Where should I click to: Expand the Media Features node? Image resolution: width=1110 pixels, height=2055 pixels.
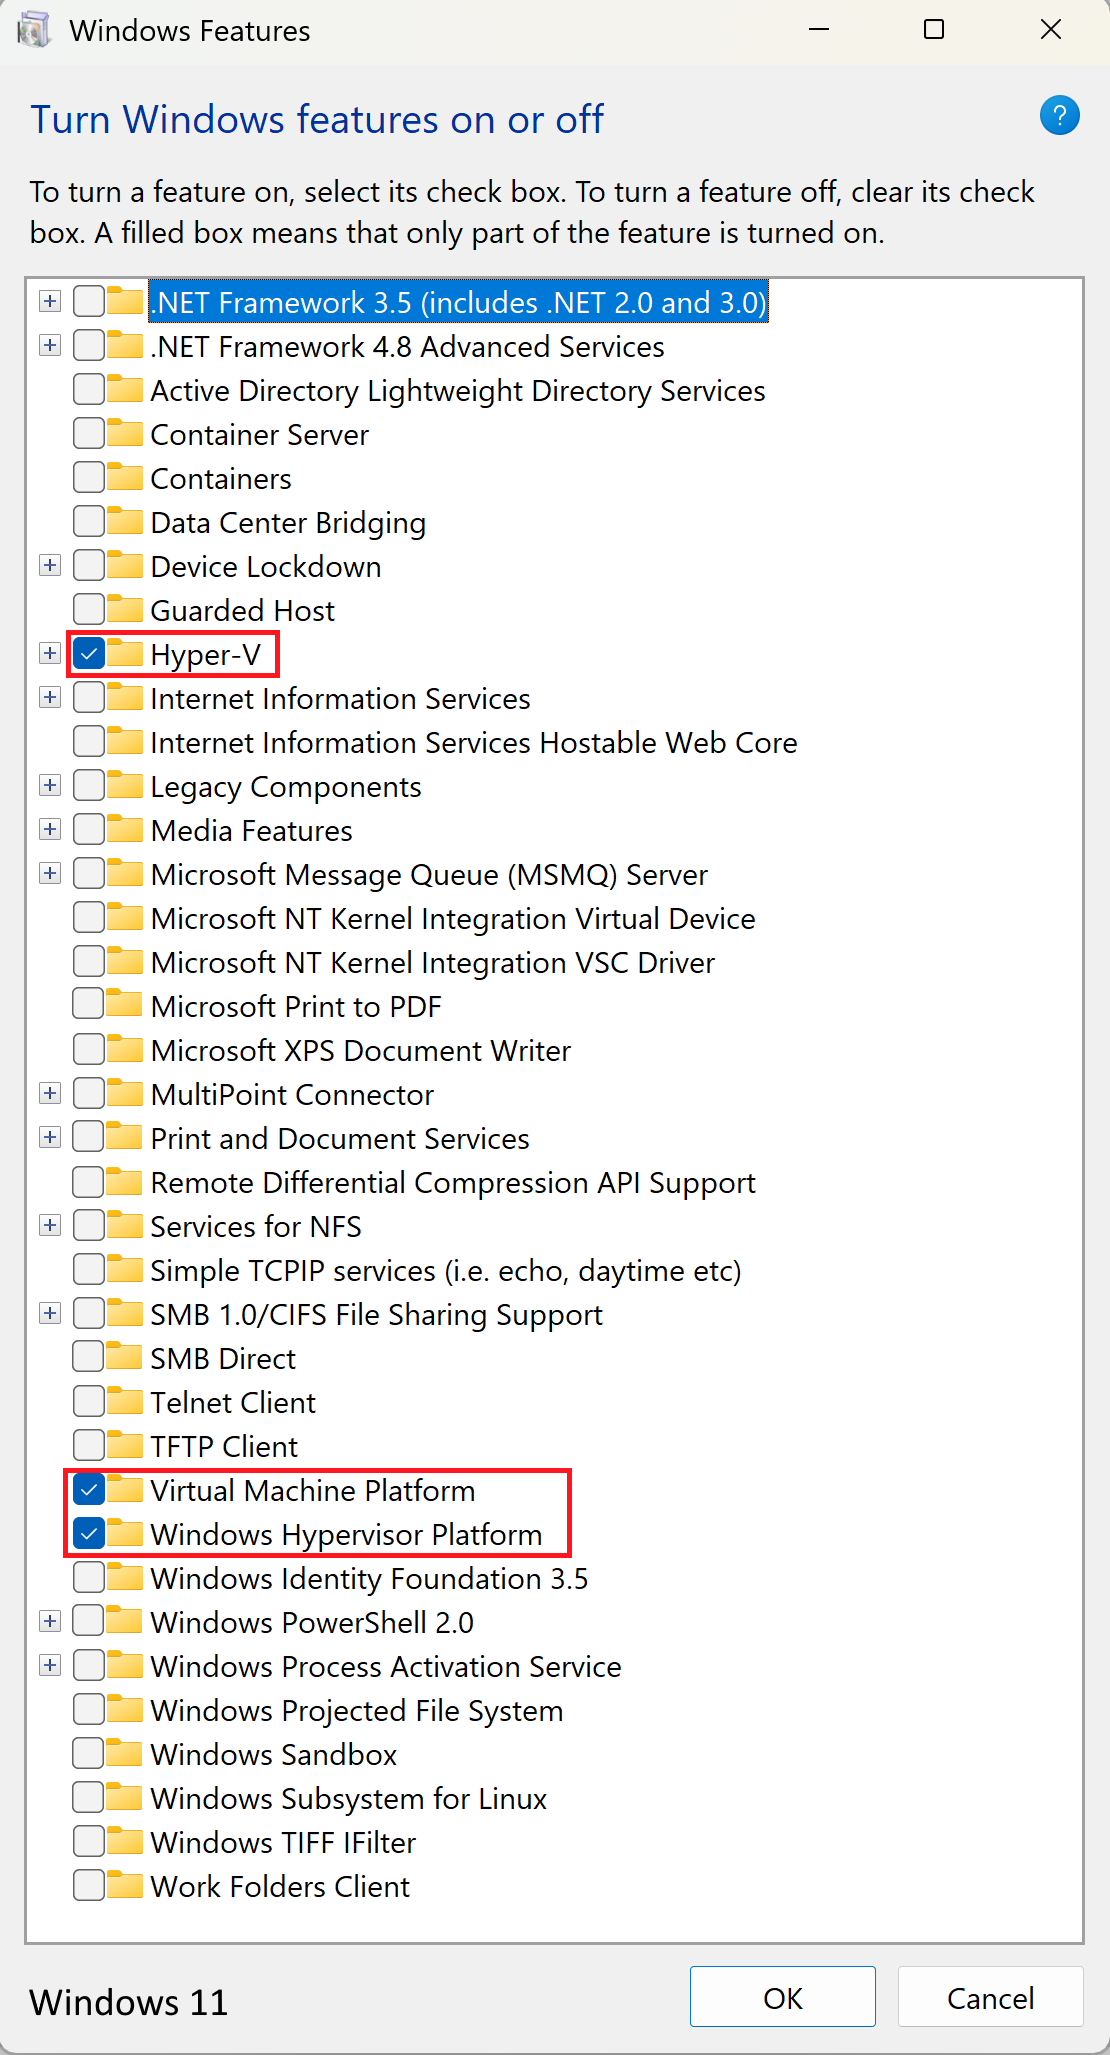pyautogui.click(x=50, y=829)
